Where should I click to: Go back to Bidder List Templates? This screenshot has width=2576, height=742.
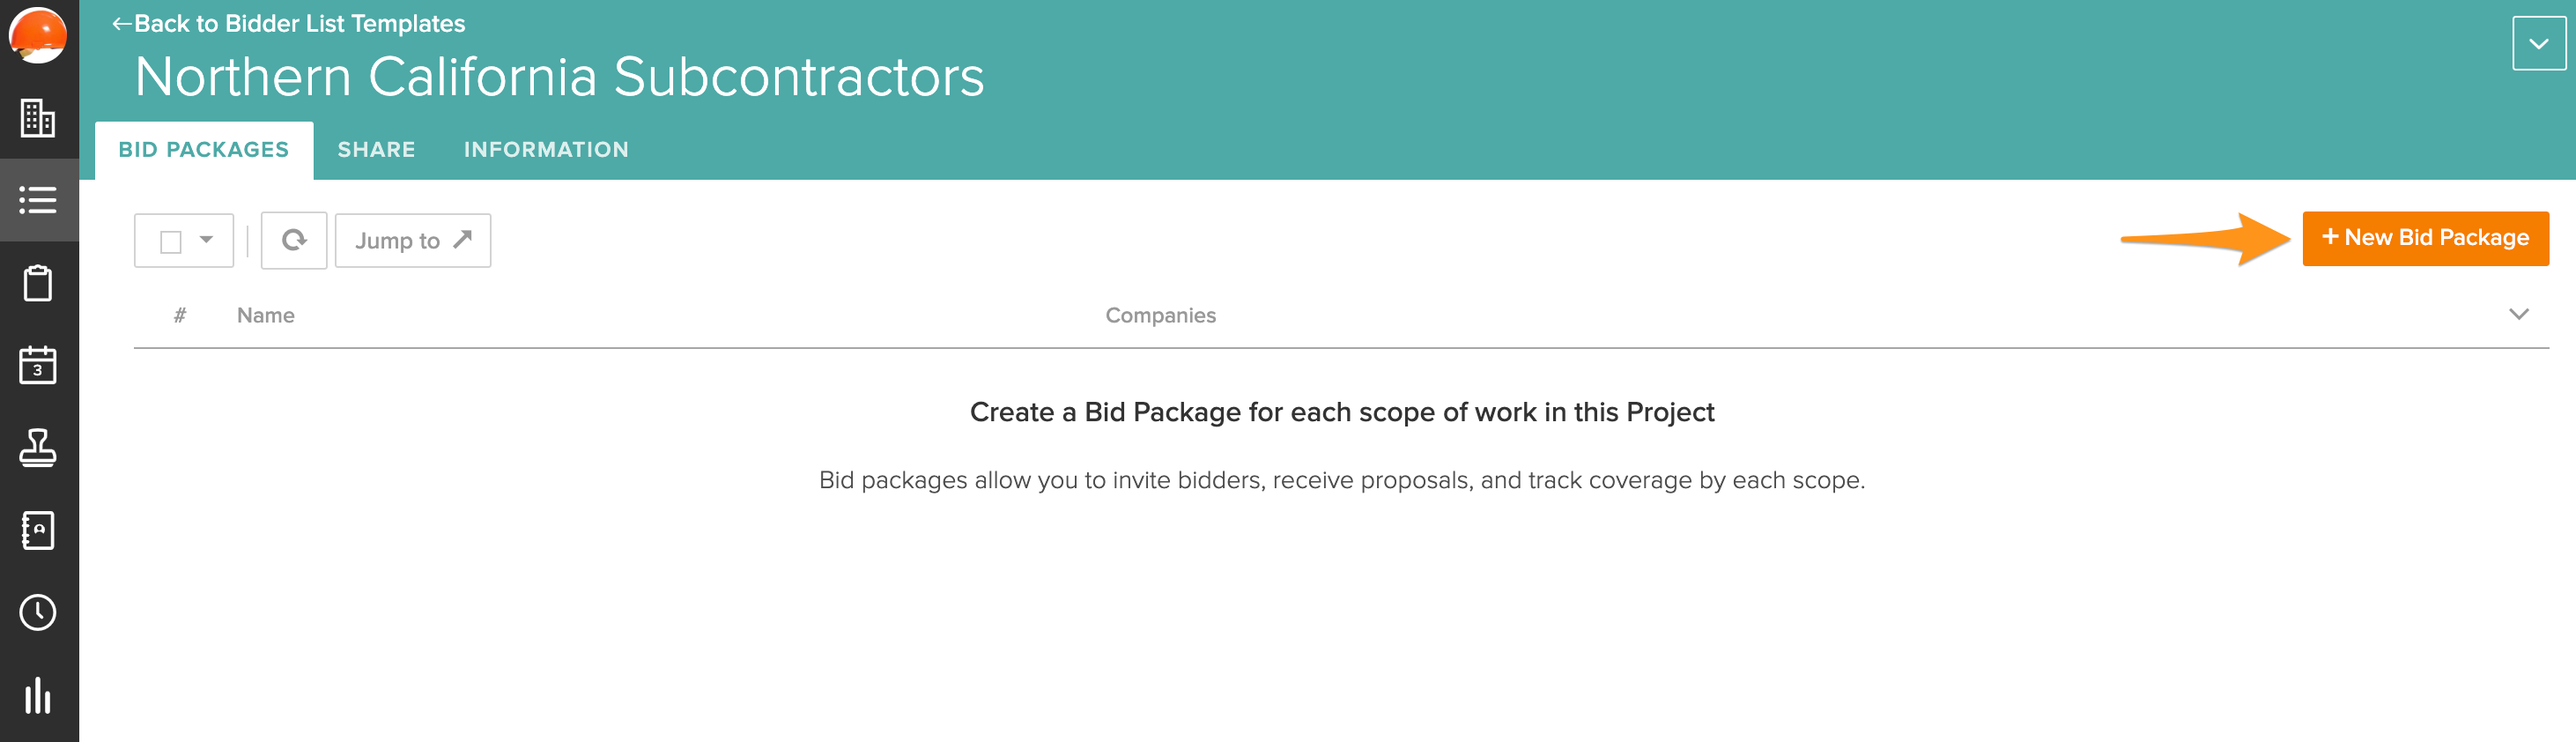pos(288,23)
